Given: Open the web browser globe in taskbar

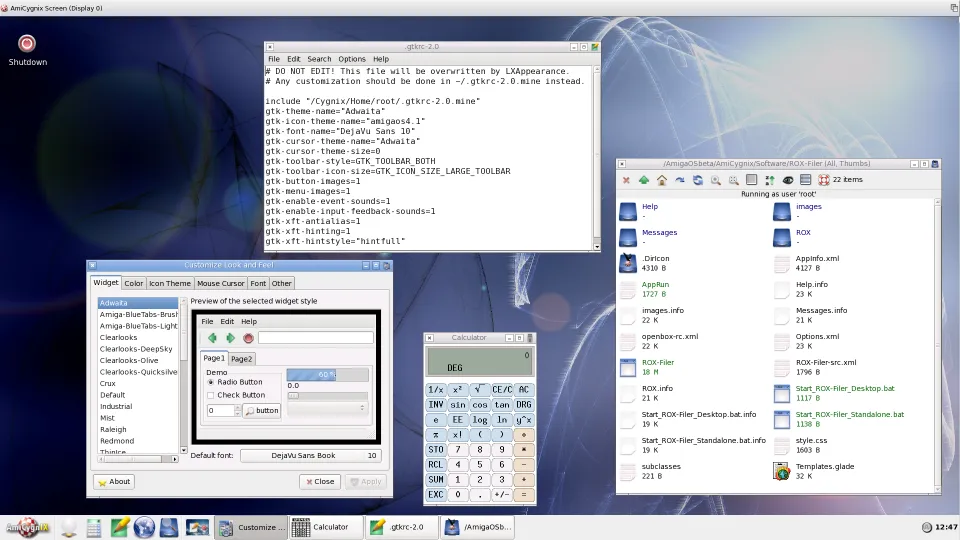Looking at the screenshot, I should 144,527.
